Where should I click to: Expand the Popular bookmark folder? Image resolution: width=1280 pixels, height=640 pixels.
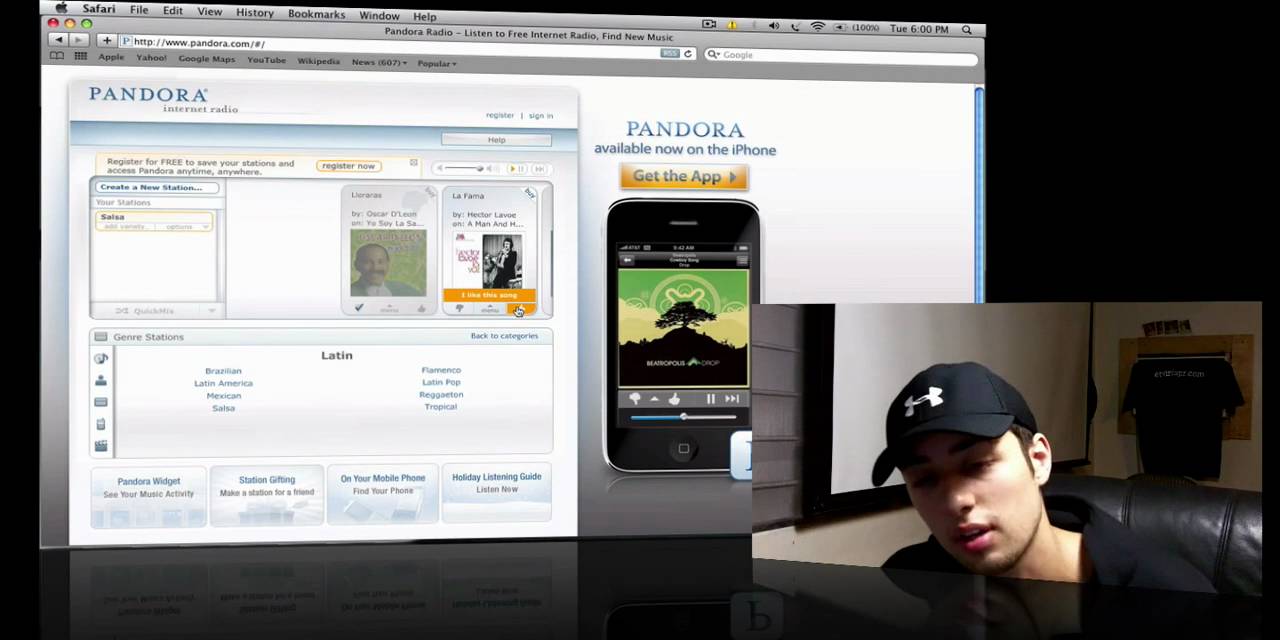tap(436, 63)
